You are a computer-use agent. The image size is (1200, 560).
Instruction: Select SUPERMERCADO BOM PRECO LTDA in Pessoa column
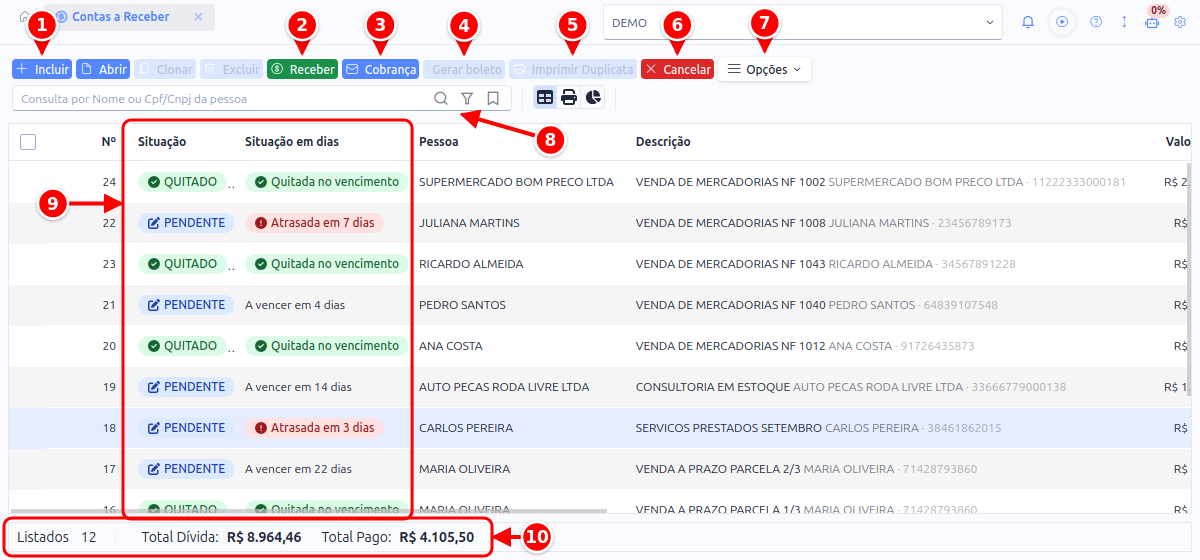click(516, 182)
